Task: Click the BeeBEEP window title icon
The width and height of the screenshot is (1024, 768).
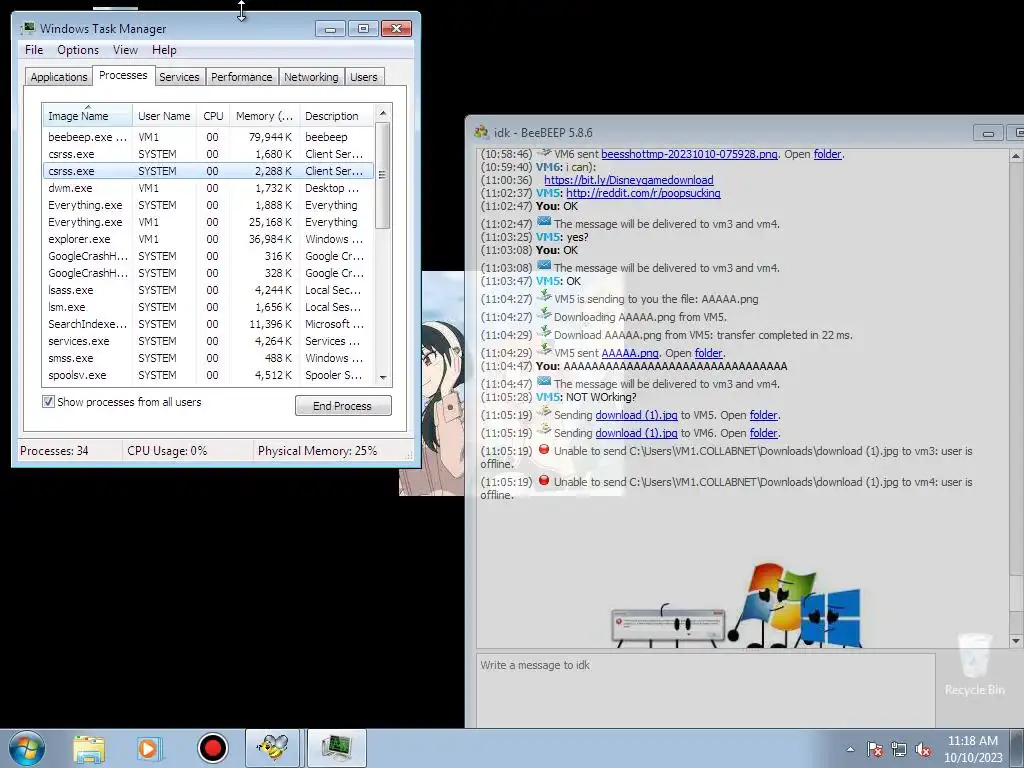Action: pos(481,133)
